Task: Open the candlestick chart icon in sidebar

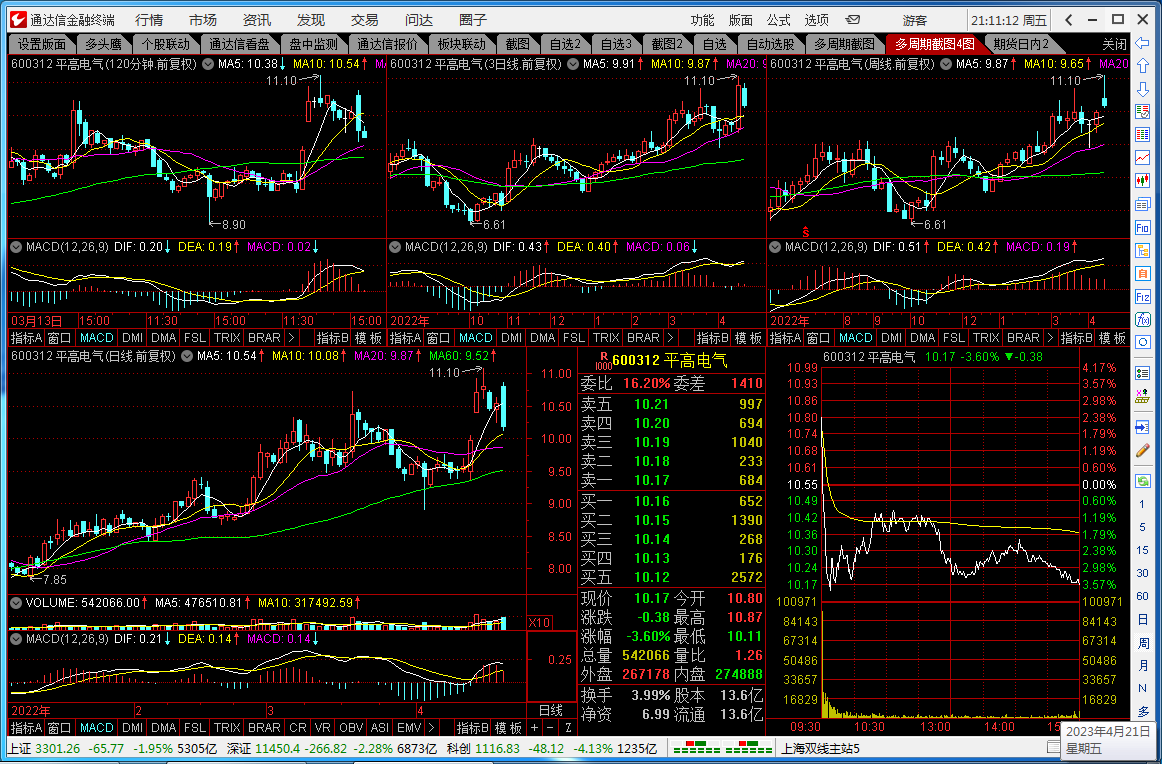Action: tap(1142, 181)
